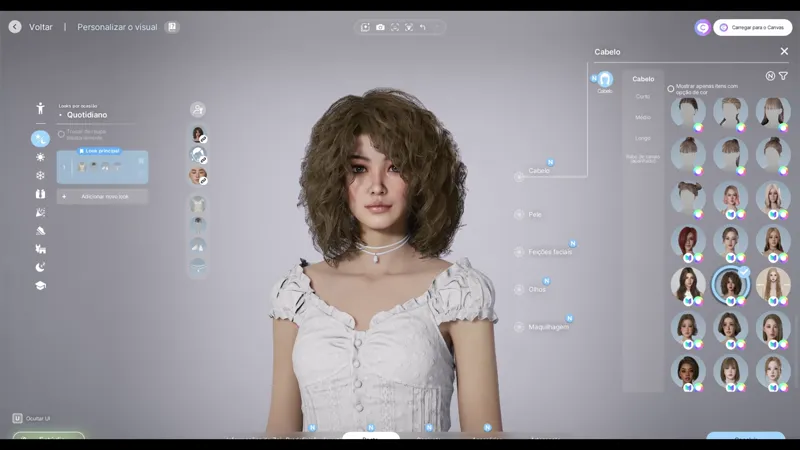This screenshot has width=800, height=450.
Task: Open the Cabelo heading tab in the list
Action: (x=643, y=79)
